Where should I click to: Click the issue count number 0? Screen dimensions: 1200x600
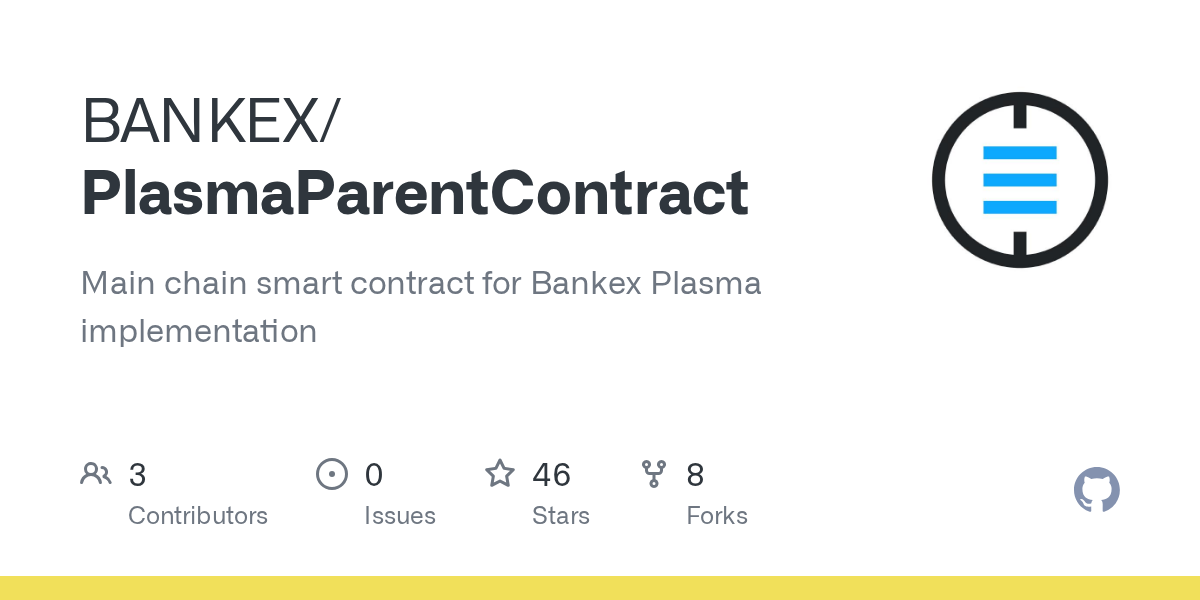374,475
